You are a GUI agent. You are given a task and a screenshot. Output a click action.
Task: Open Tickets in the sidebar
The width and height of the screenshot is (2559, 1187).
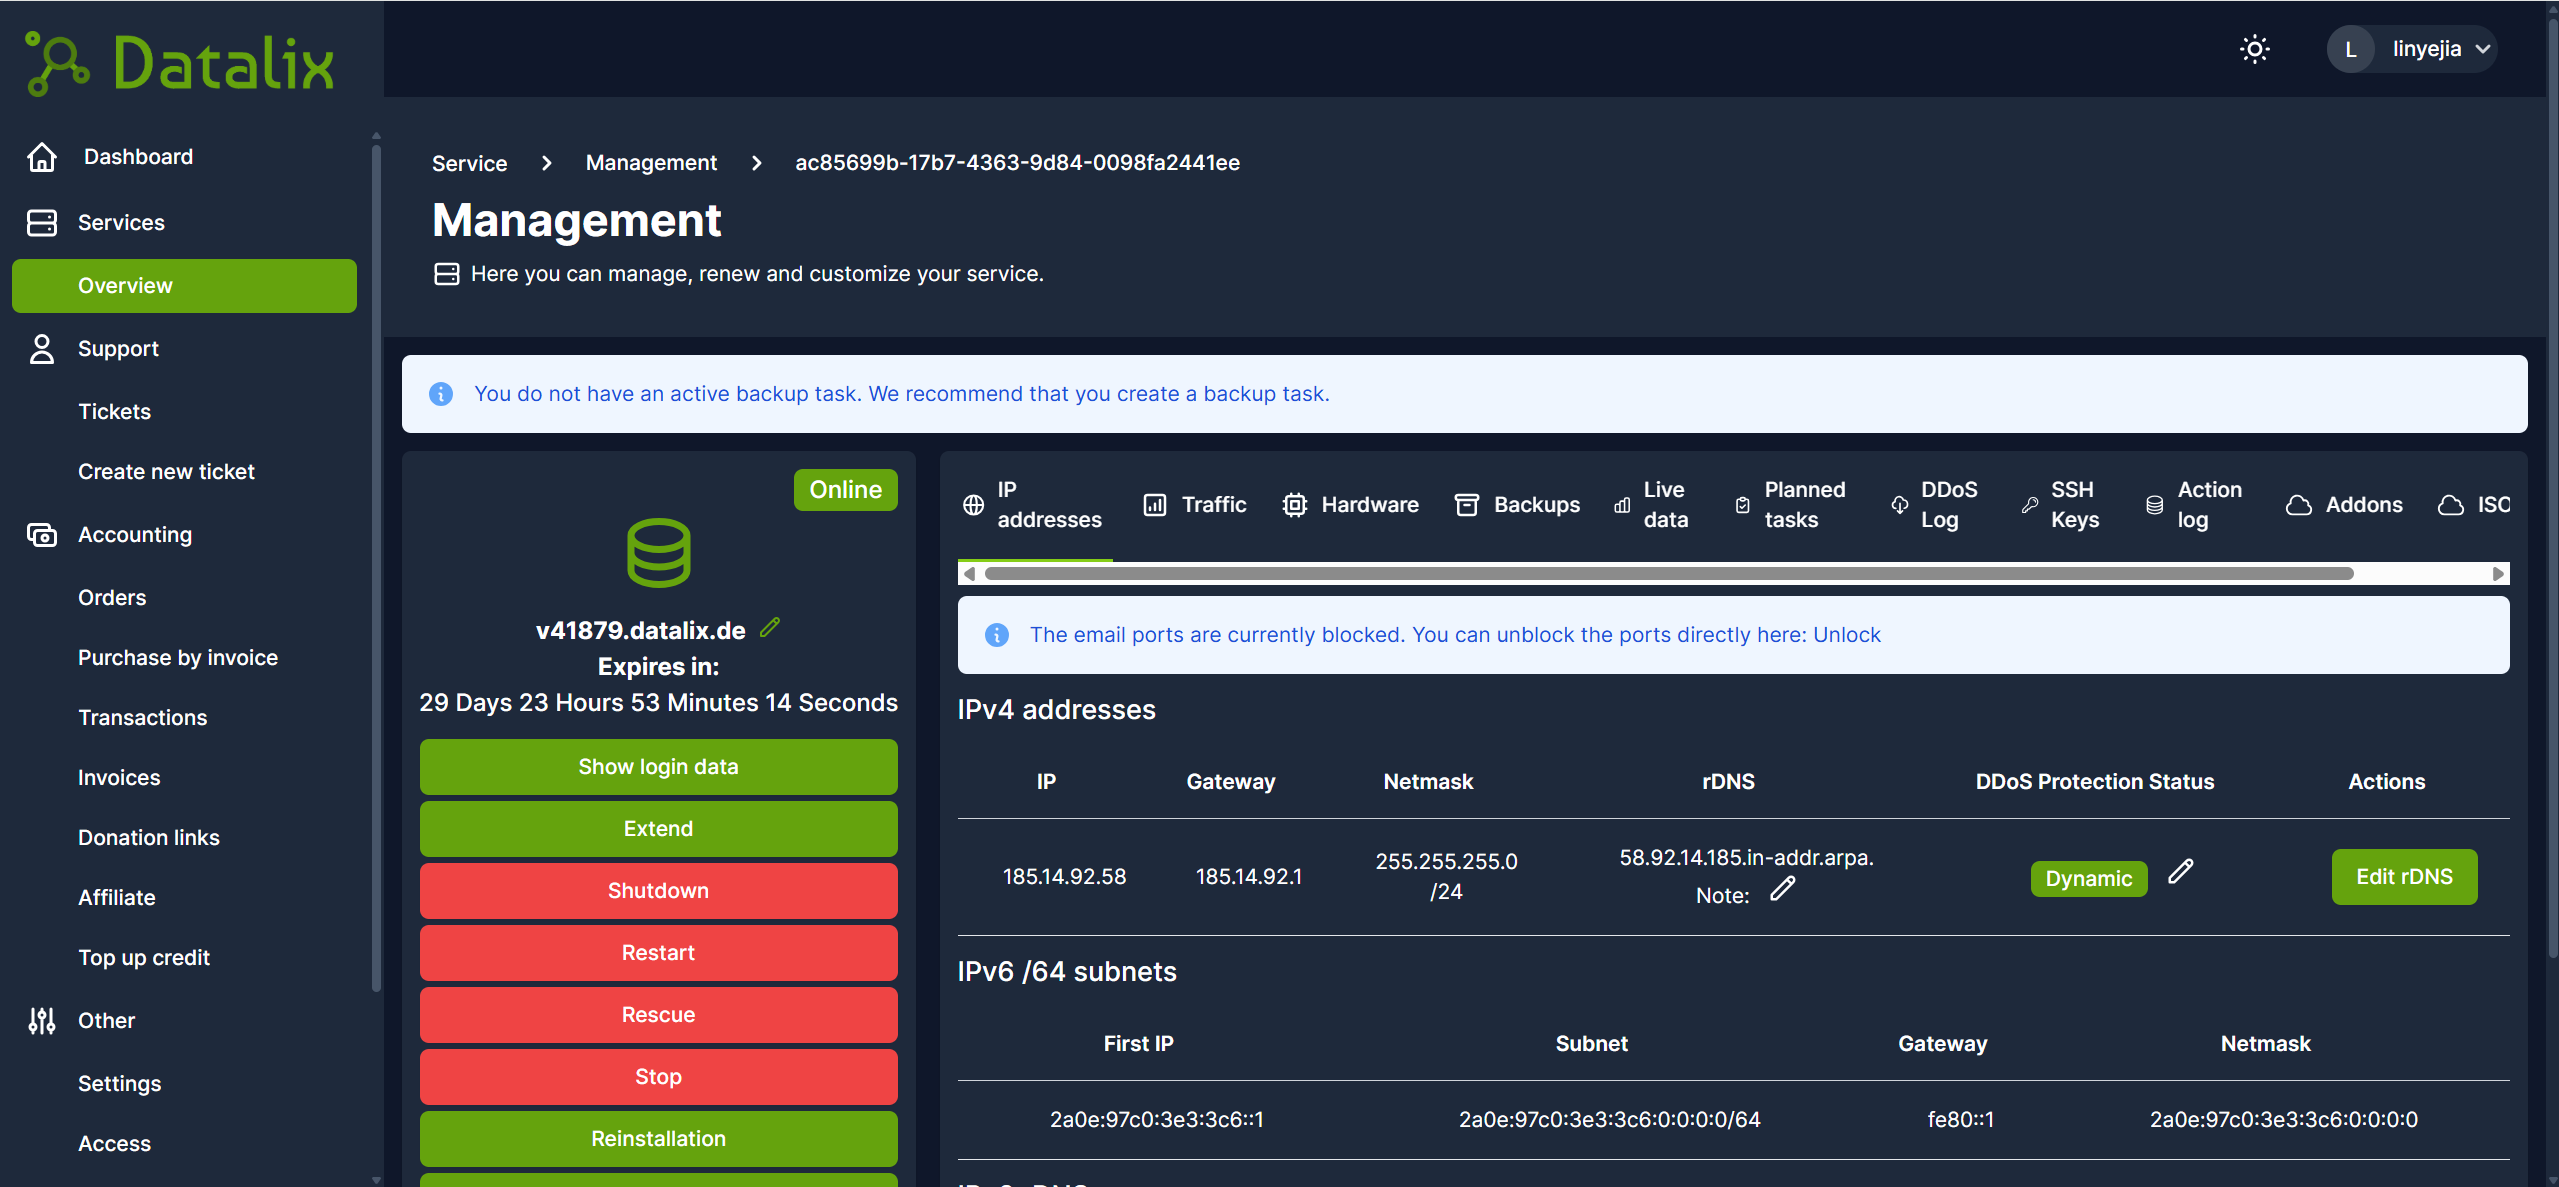pos(114,412)
